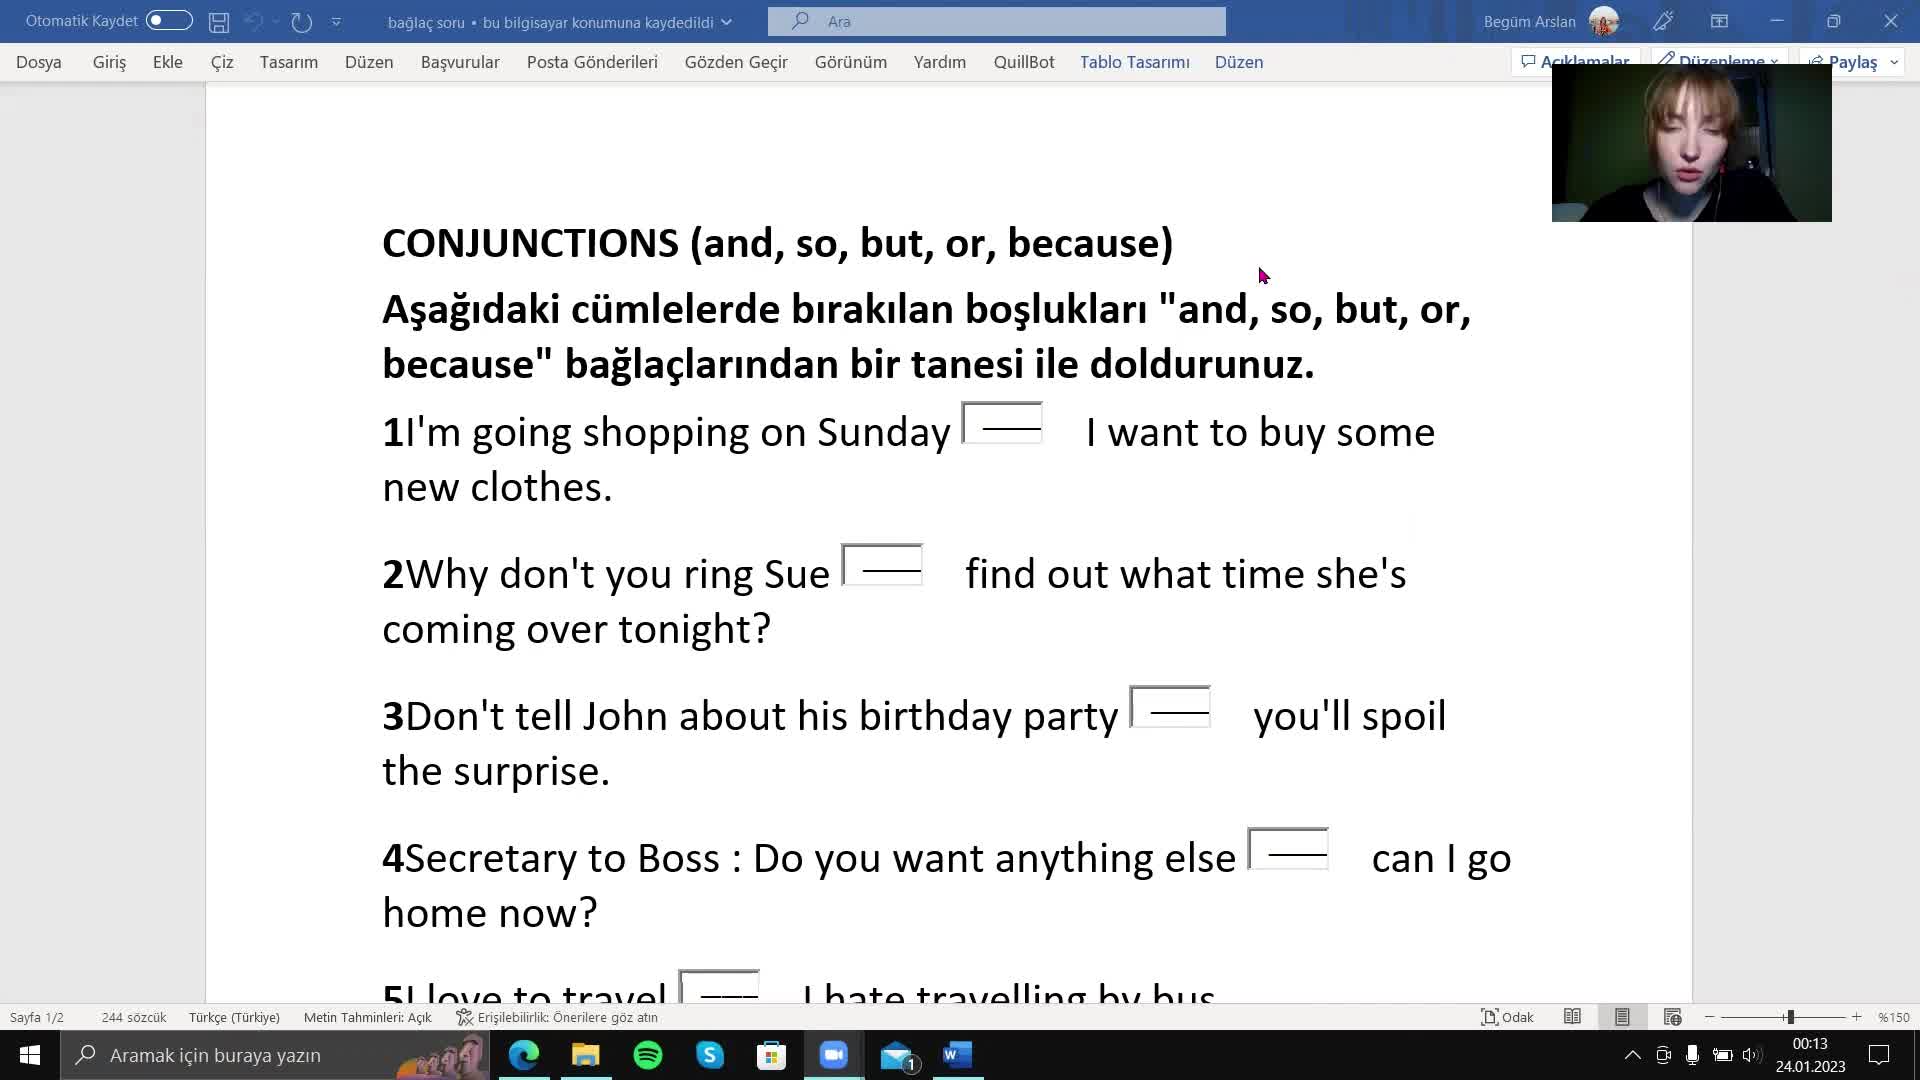Viewport: 1920px width, 1080px height.
Task: Open Begüm Arslan account avatar
Action: [1603, 21]
